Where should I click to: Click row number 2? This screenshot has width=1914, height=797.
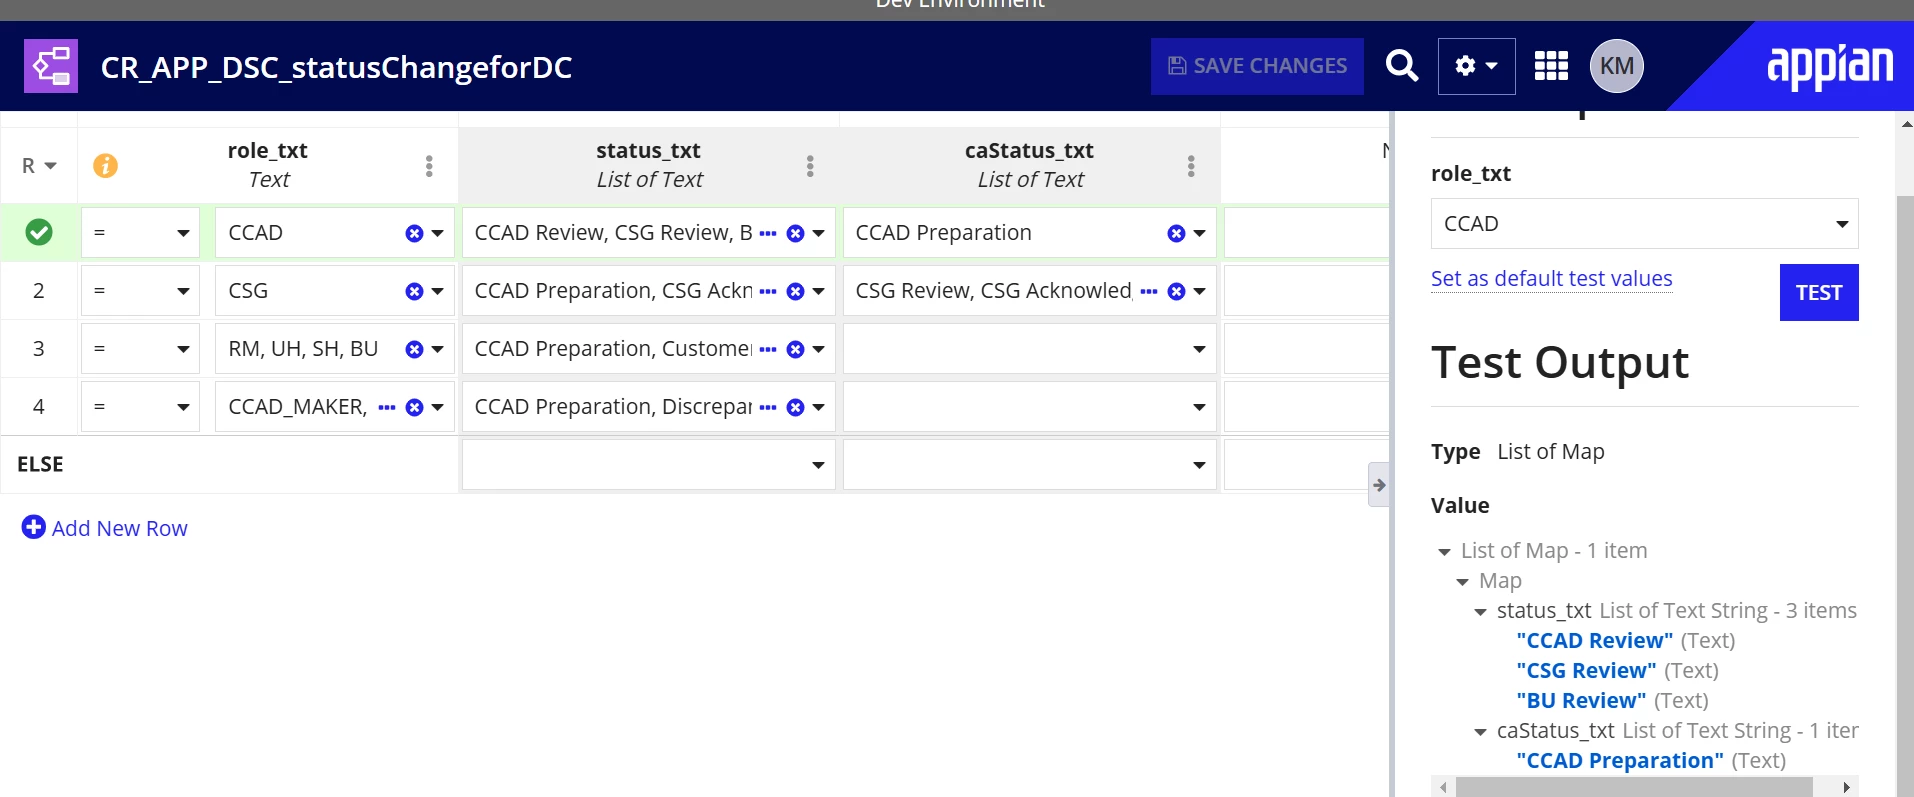point(39,291)
